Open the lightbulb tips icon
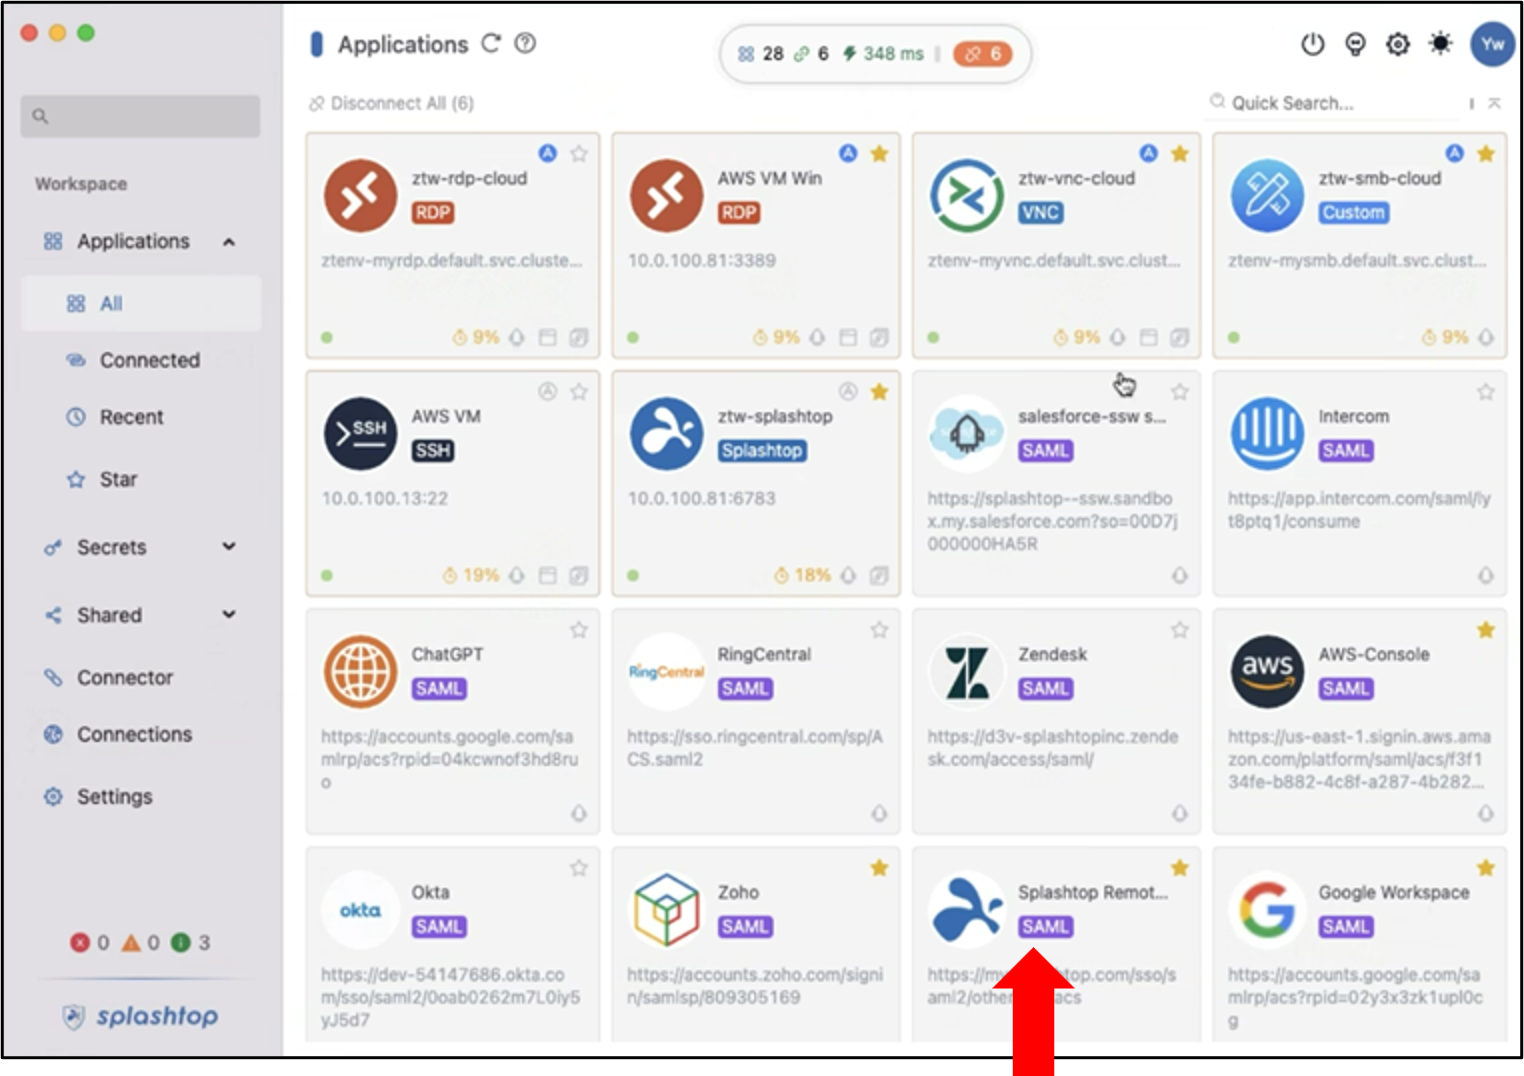Screen dimensions: 1524x1076 (1355, 44)
